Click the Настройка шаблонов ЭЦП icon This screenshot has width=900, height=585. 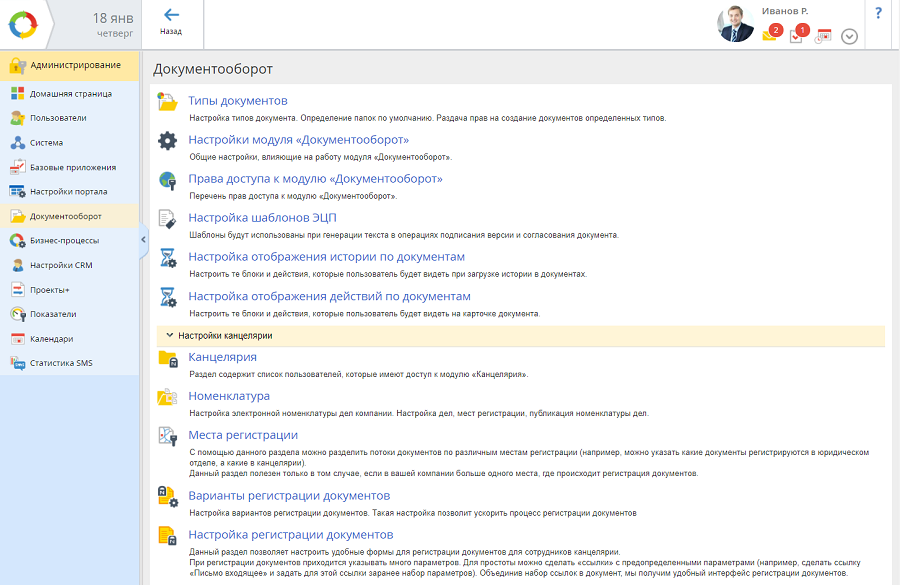click(x=168, y=219)
